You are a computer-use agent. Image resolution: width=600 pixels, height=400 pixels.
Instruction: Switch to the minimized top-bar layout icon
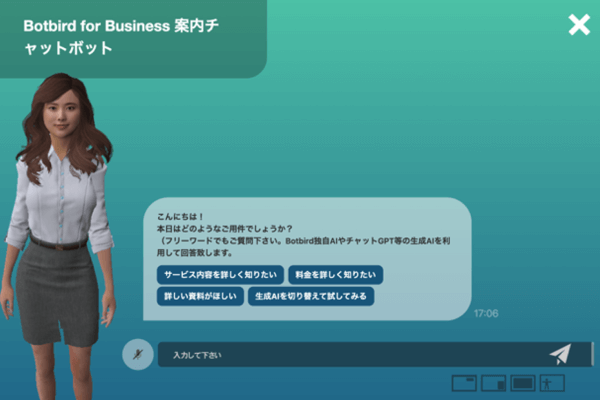[x=464, y=383]
